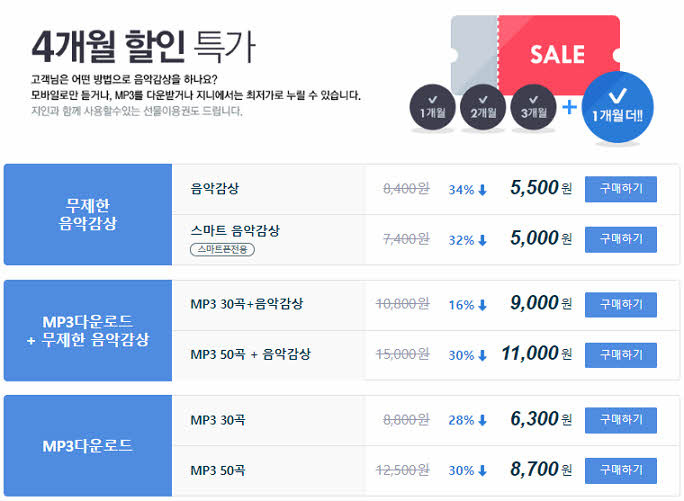Screen dimensions: 684x501
Task: Select the MP3다운로드 + 무제한 음악감상 category
Action: click(88, 330)
